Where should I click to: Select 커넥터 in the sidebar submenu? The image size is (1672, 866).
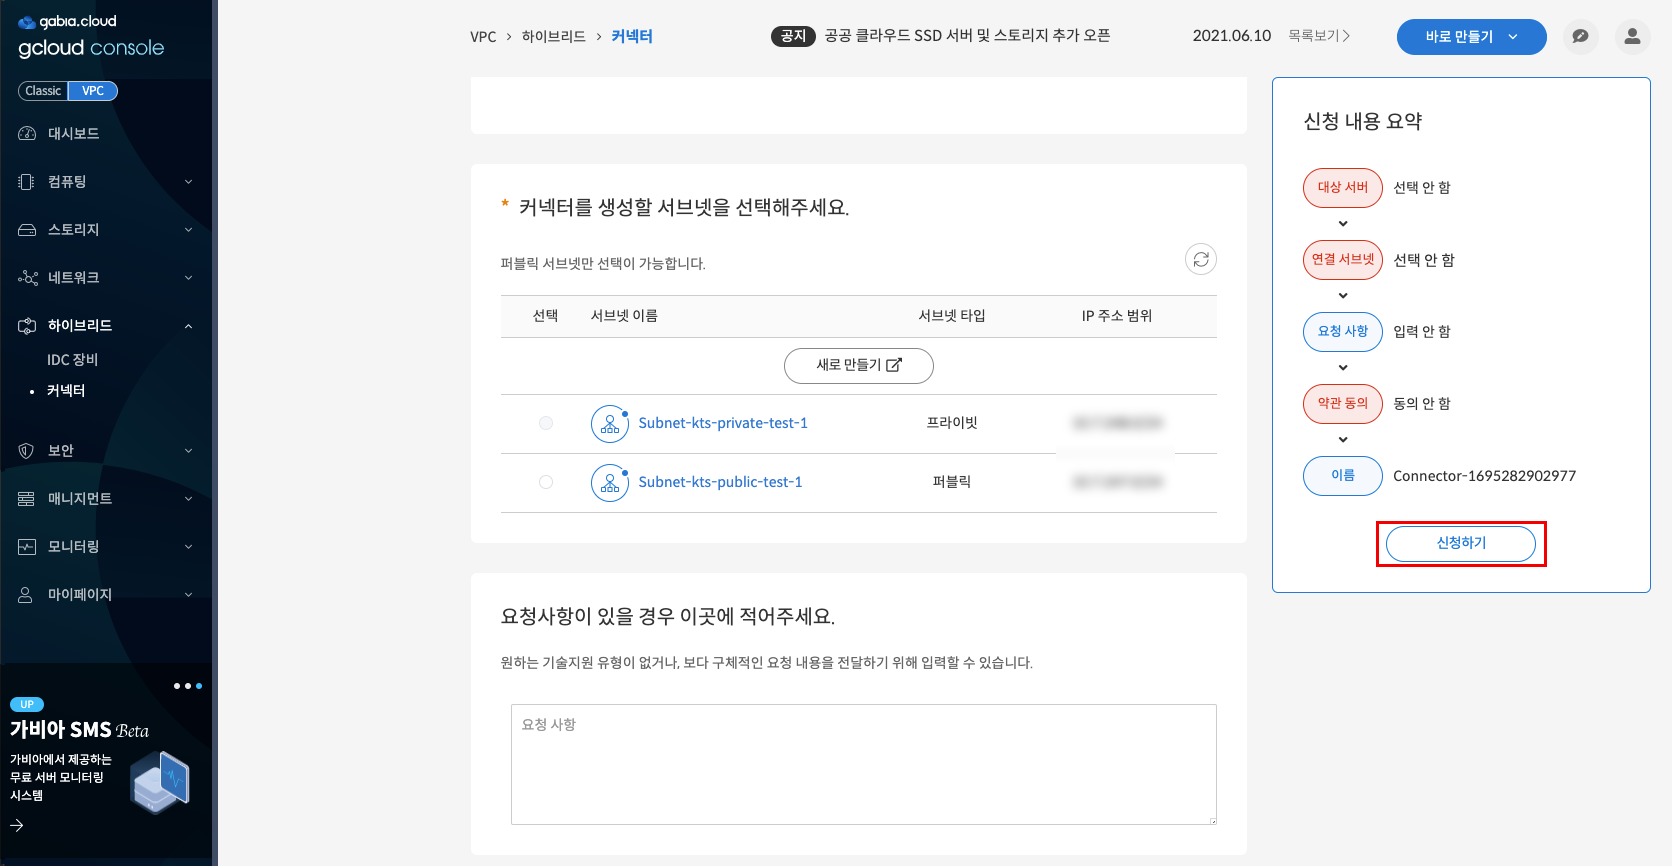pos(66,391)
